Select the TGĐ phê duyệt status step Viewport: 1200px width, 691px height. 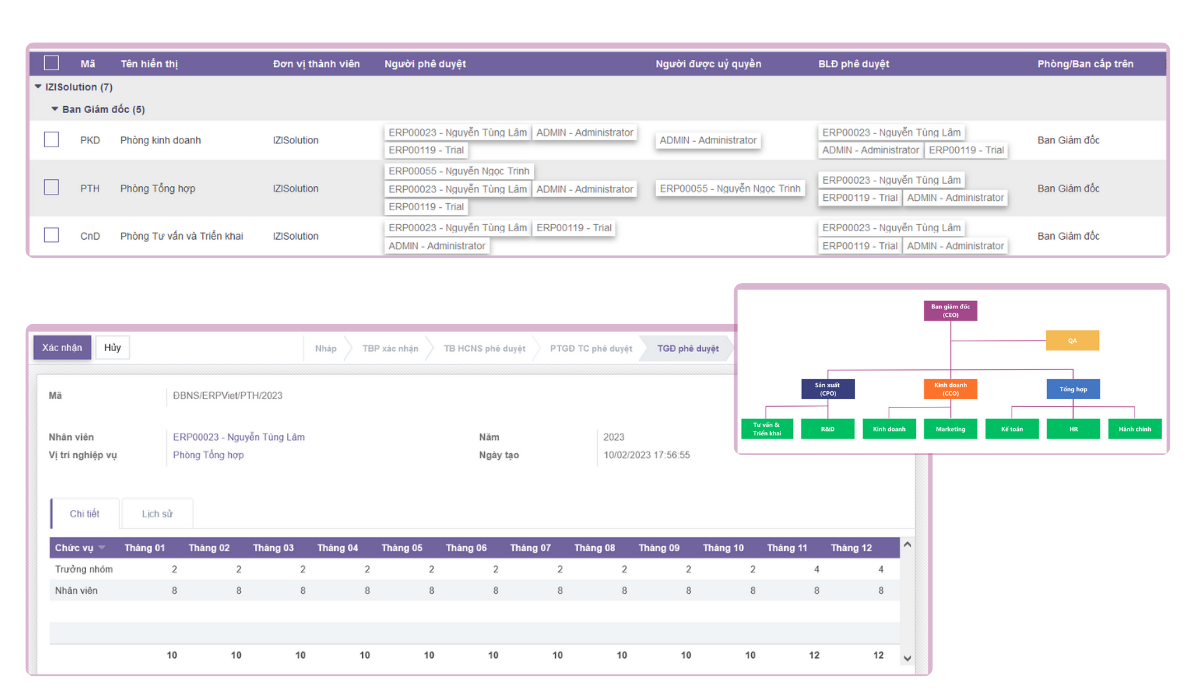(687, 349)
